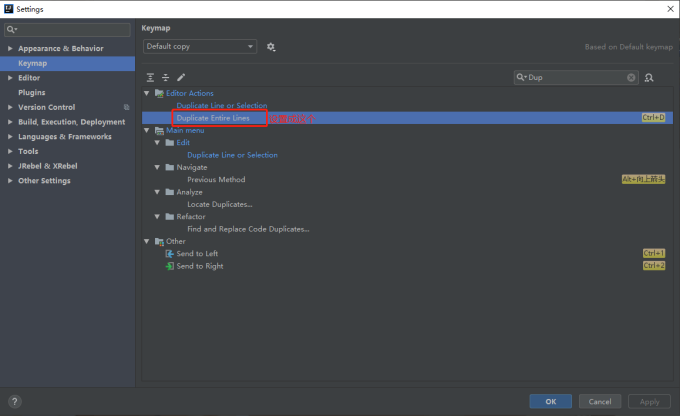Screen dimensions: 681x416
Task: Open Tools settings category
Action: 28,152
